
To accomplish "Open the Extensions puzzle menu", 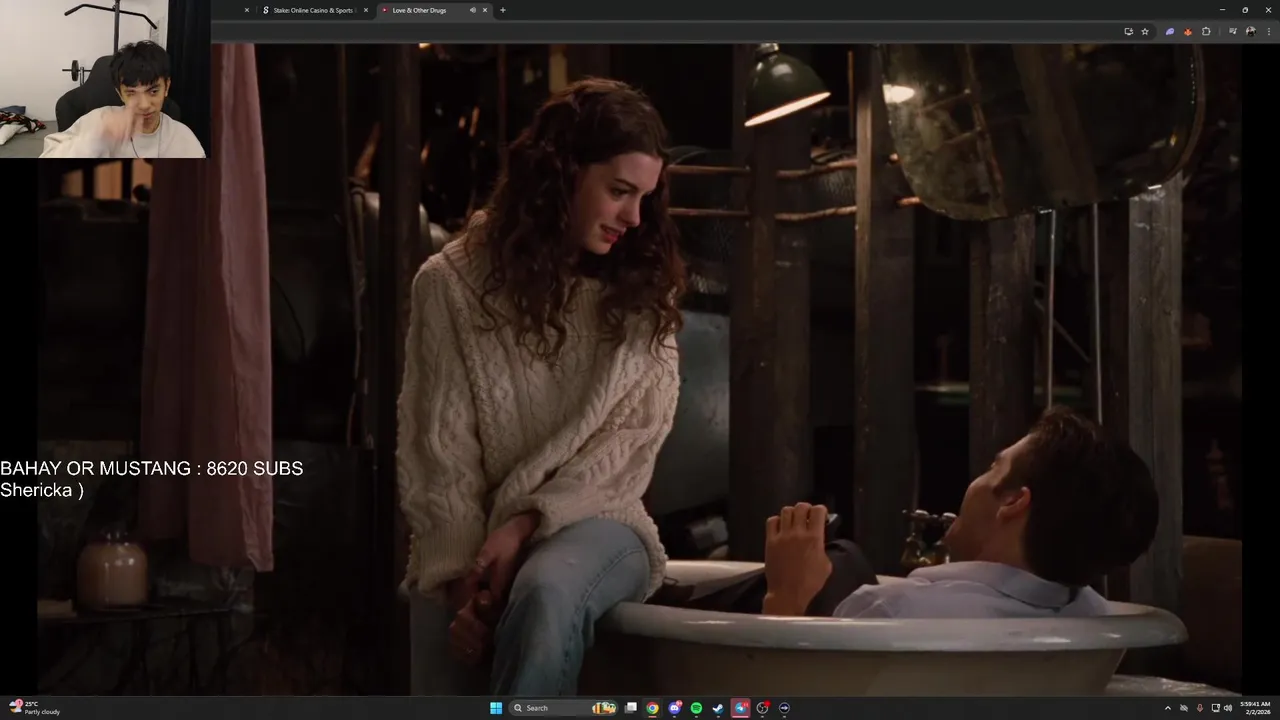I will [x=1206, y=31].
